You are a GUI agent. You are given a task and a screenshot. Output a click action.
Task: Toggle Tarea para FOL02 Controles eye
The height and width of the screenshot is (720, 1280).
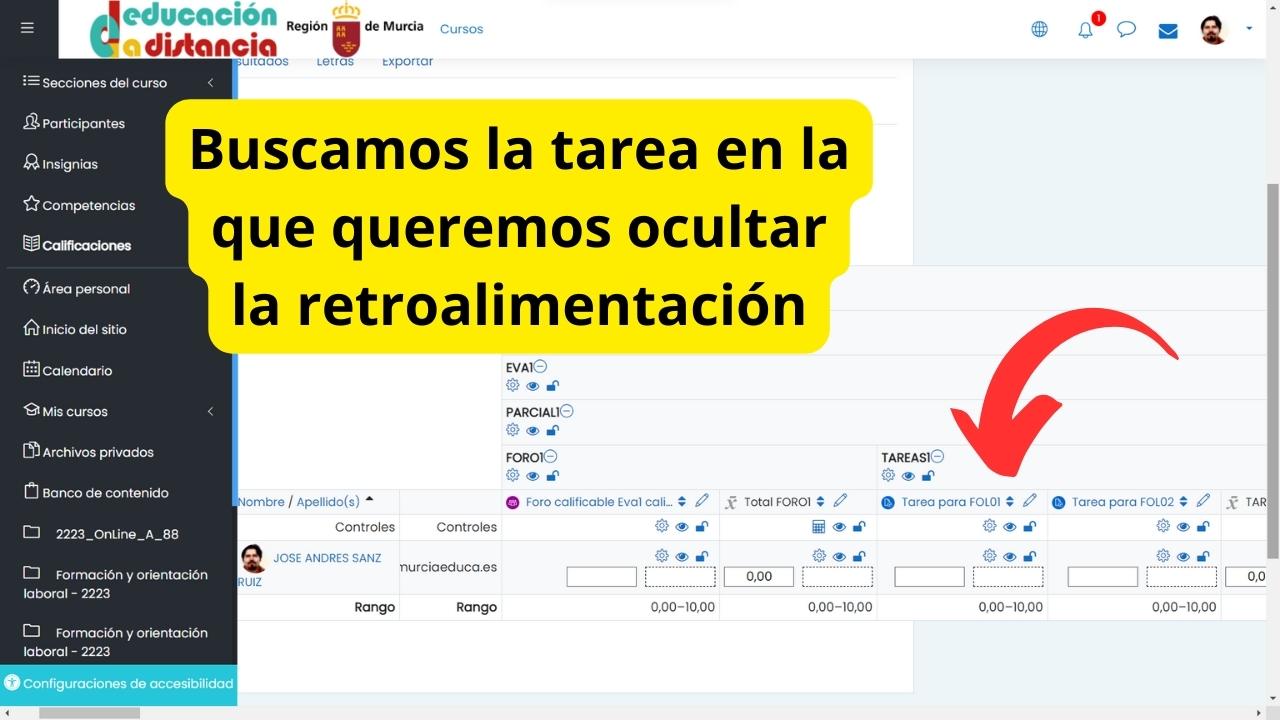[x=1183, y=527]
